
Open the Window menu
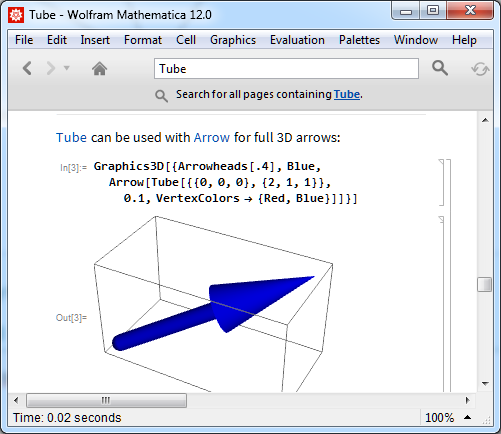coord(416,40)
